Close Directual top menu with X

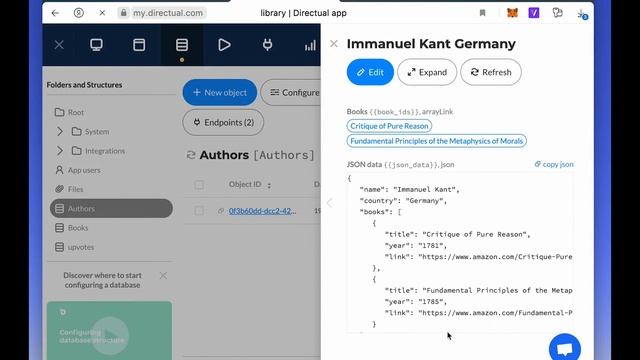coord(59,45)
